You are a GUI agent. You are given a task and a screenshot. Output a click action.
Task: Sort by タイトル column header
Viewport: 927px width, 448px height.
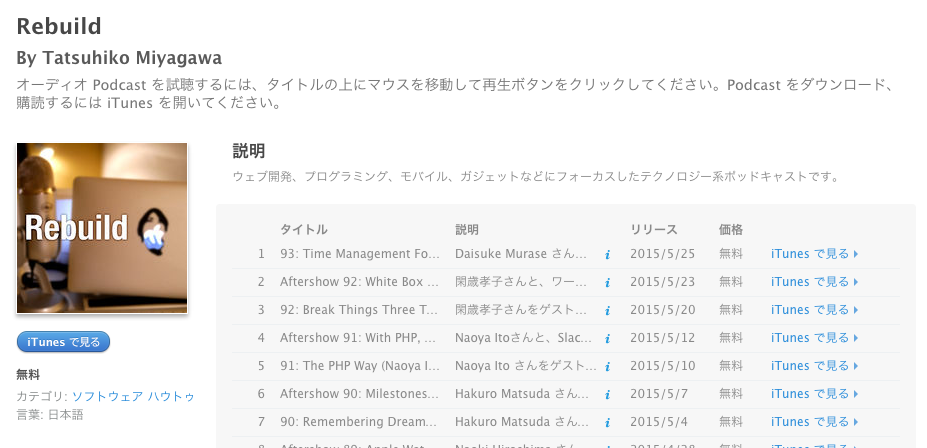point(303,229)
